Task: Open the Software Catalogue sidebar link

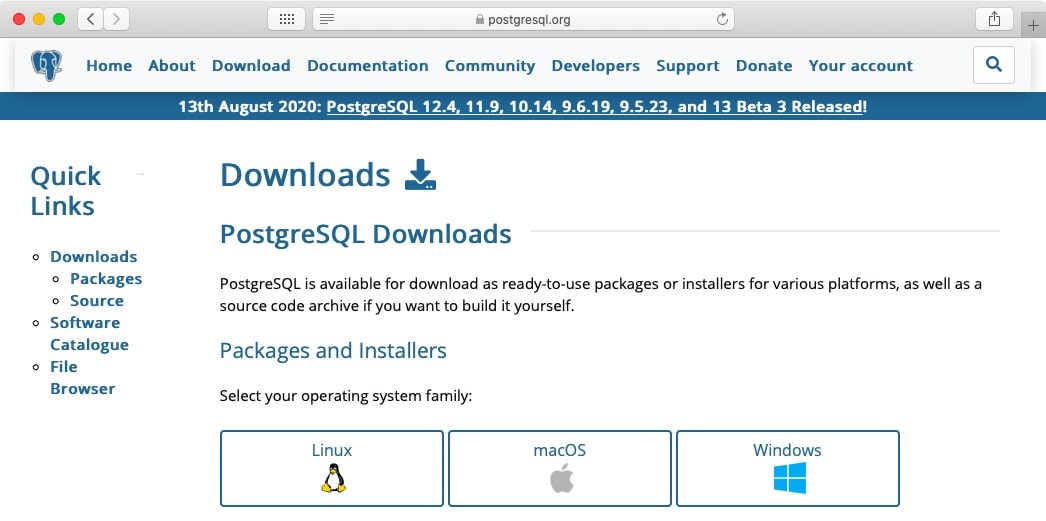Action: pos(89,333)
